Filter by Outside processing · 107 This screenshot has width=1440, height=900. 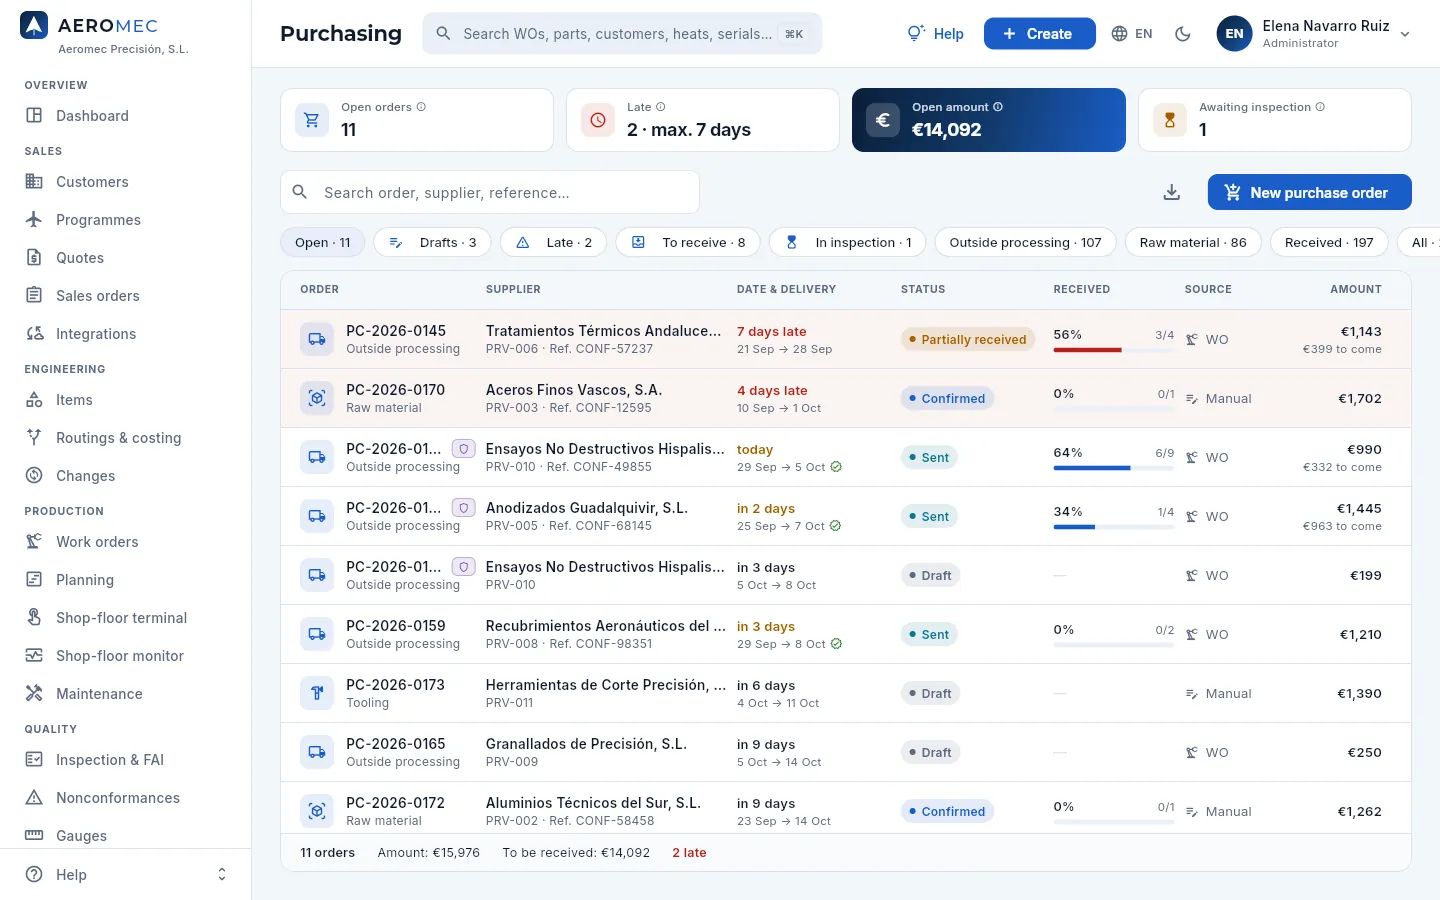1025,242
